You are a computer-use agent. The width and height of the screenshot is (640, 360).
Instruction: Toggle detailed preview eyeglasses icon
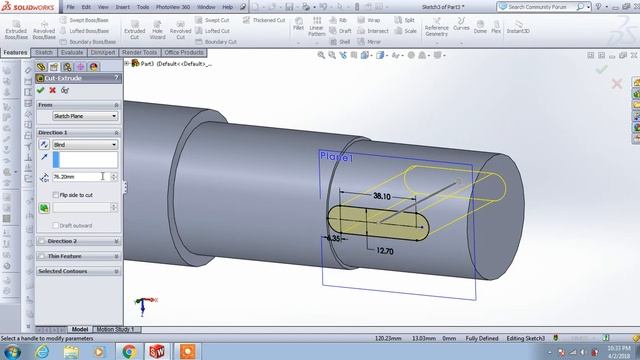[x=65, y=90]
